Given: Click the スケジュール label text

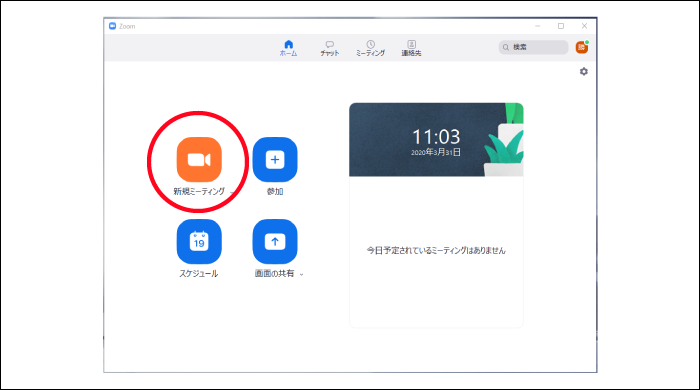Looking at the screenshot, I should [199, 274].
